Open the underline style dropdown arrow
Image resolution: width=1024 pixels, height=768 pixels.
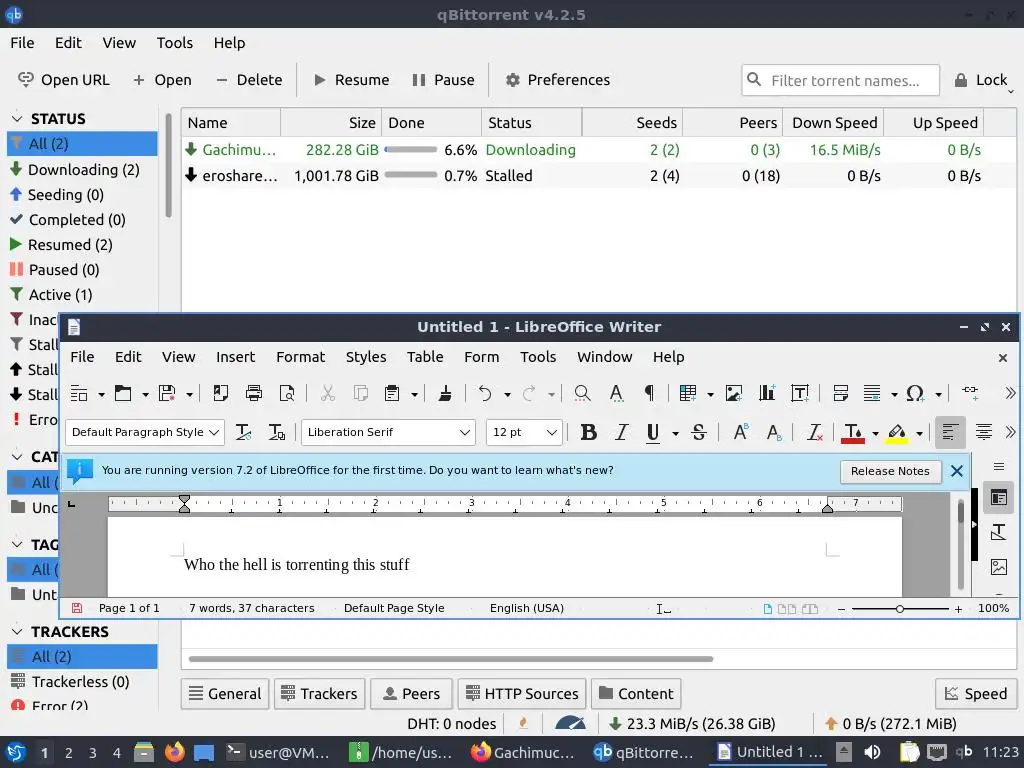coord(675,433)
